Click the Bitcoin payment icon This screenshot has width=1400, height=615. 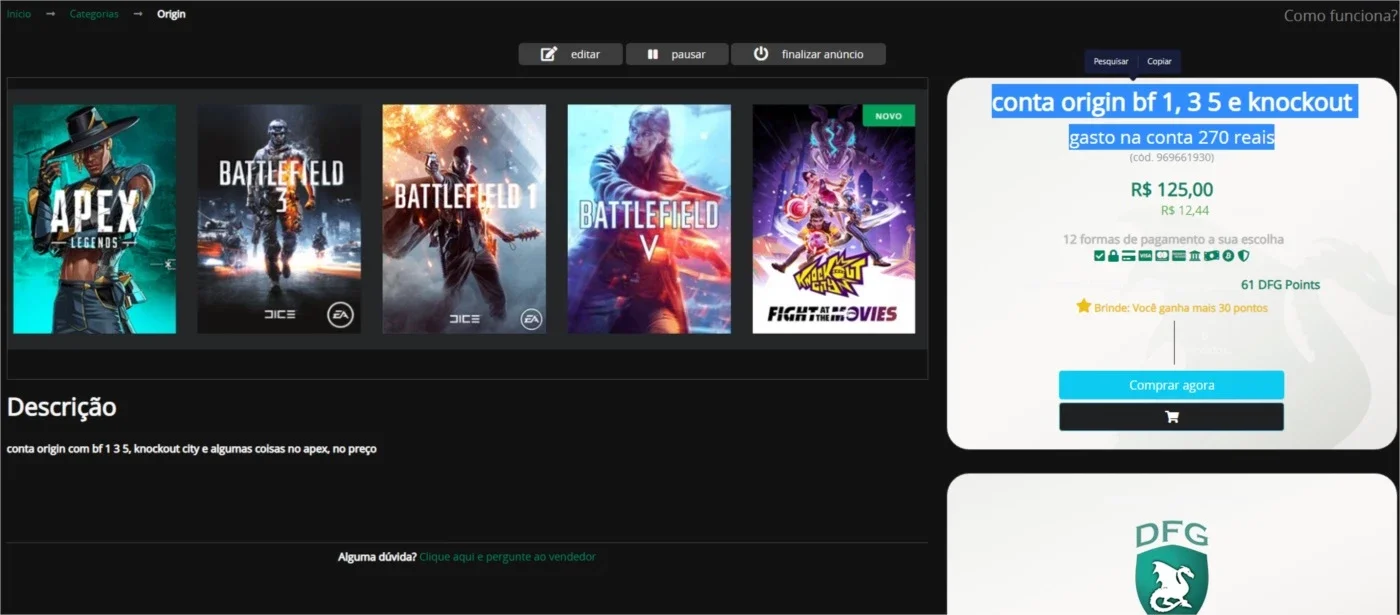1228,256
